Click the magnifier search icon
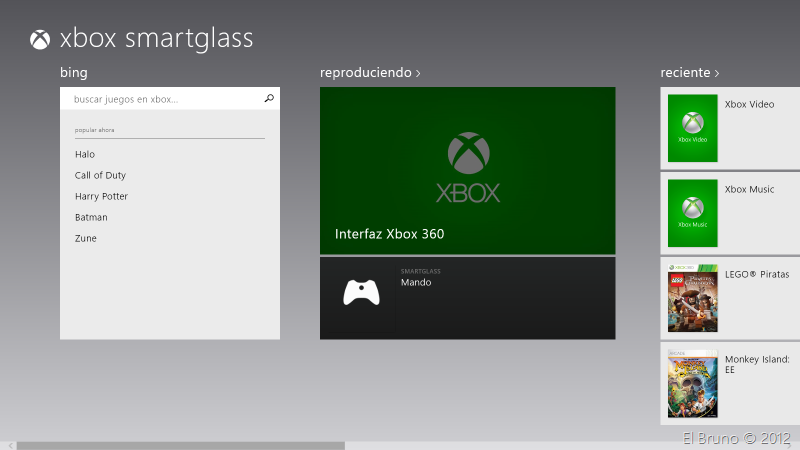 click(269, 99)
